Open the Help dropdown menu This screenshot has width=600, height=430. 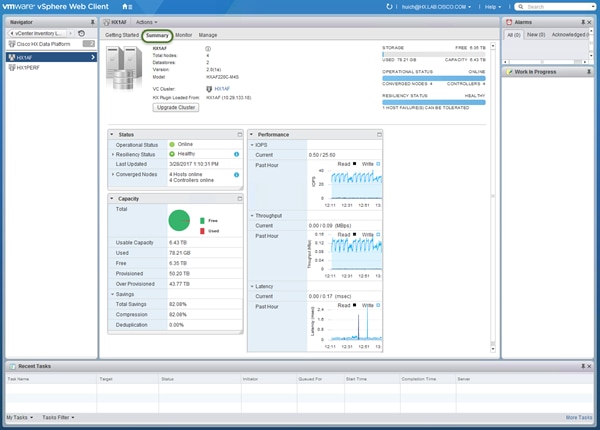pos(492,7)
